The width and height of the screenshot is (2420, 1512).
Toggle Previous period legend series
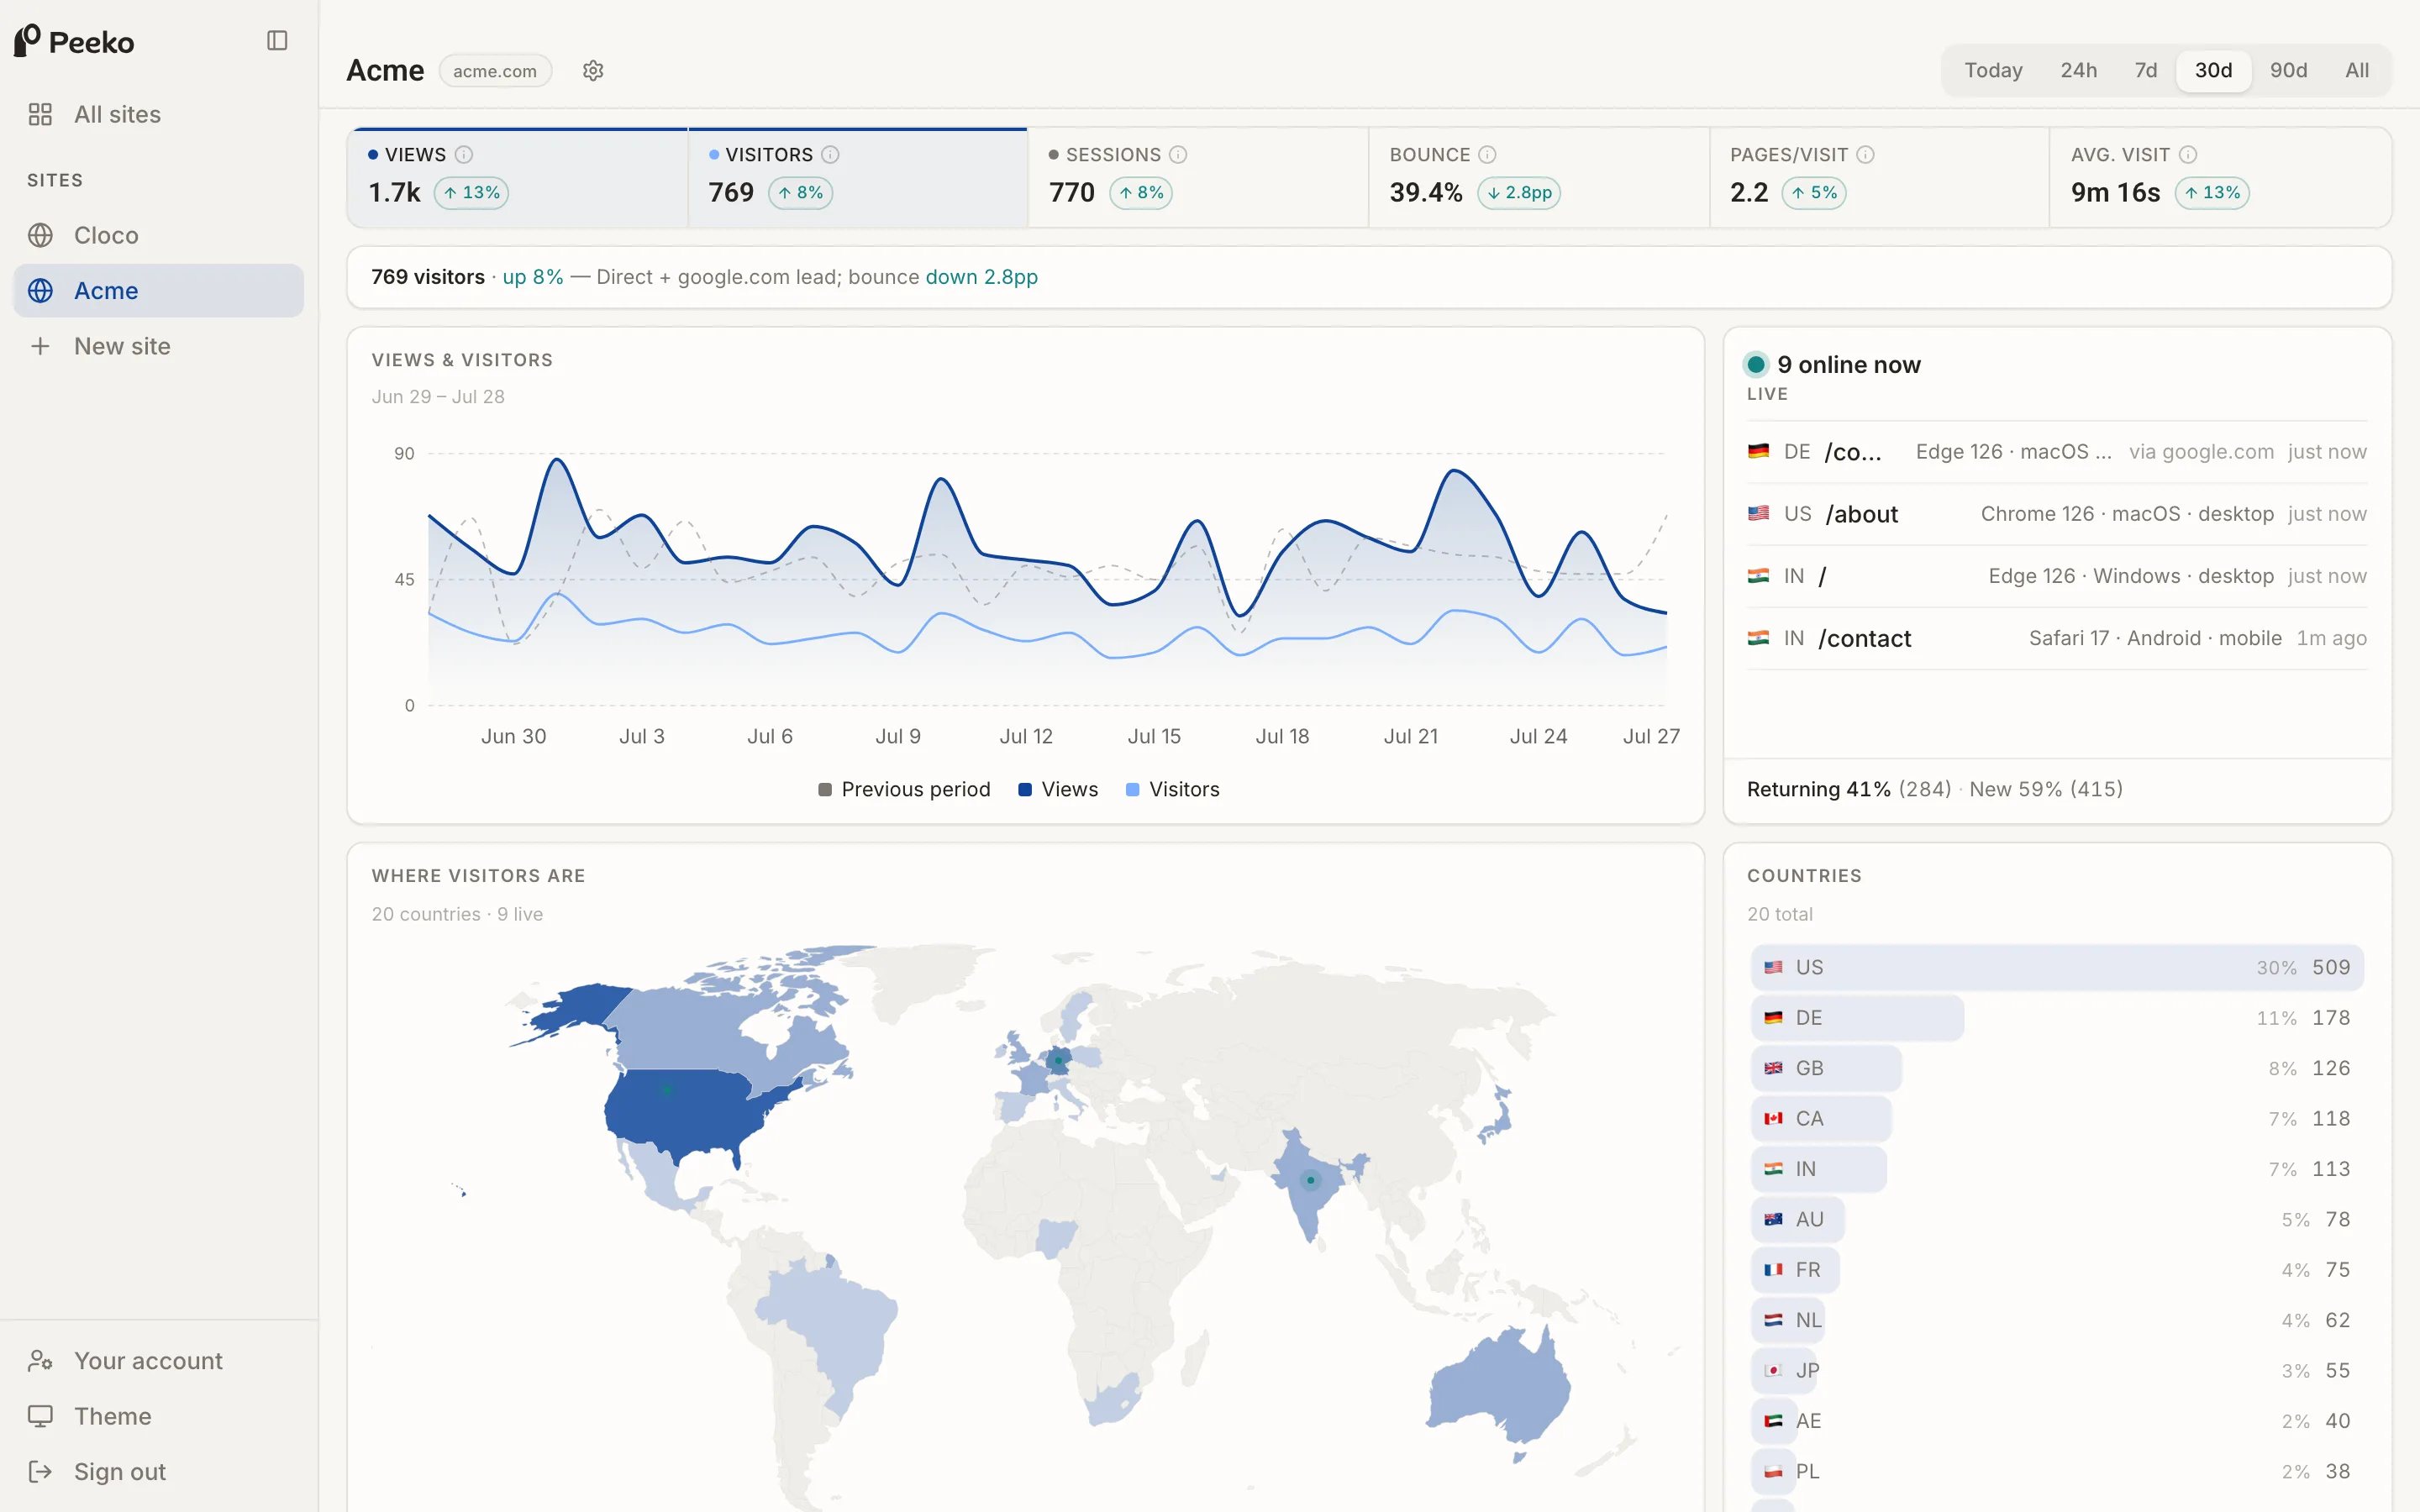click(904, 790)
